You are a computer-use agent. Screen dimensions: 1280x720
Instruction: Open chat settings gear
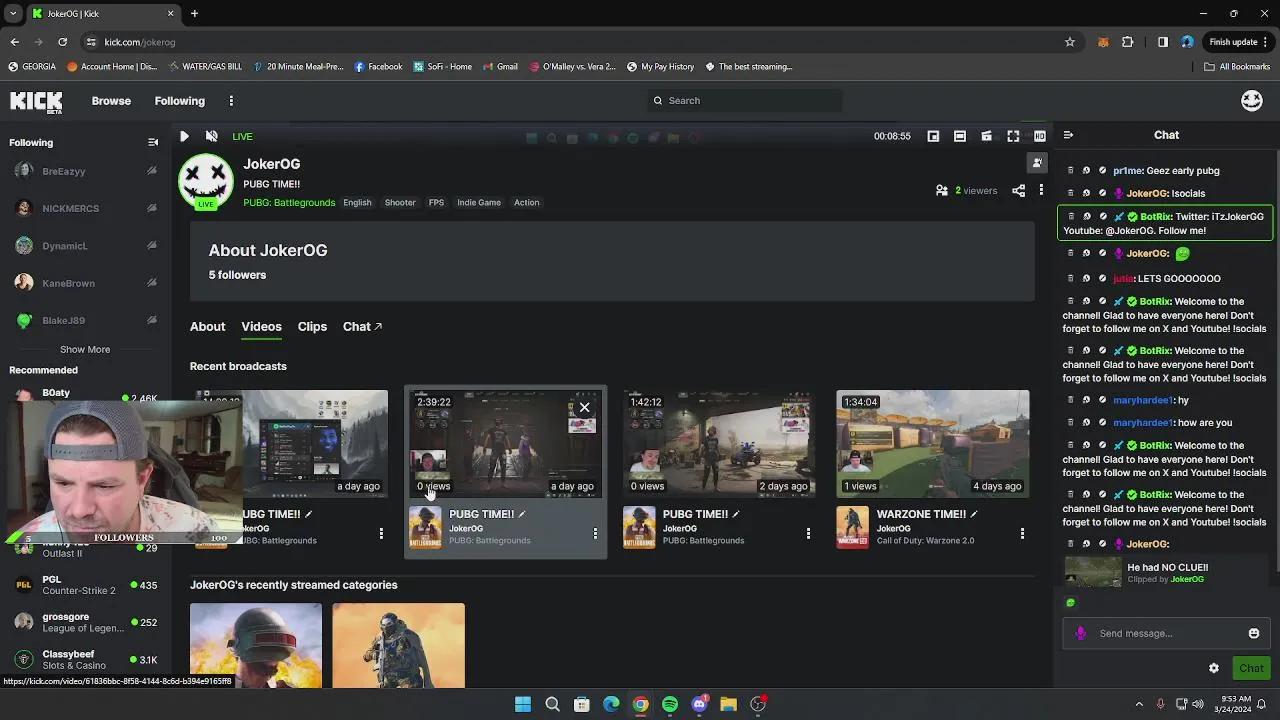click(x=1214, y=668)
